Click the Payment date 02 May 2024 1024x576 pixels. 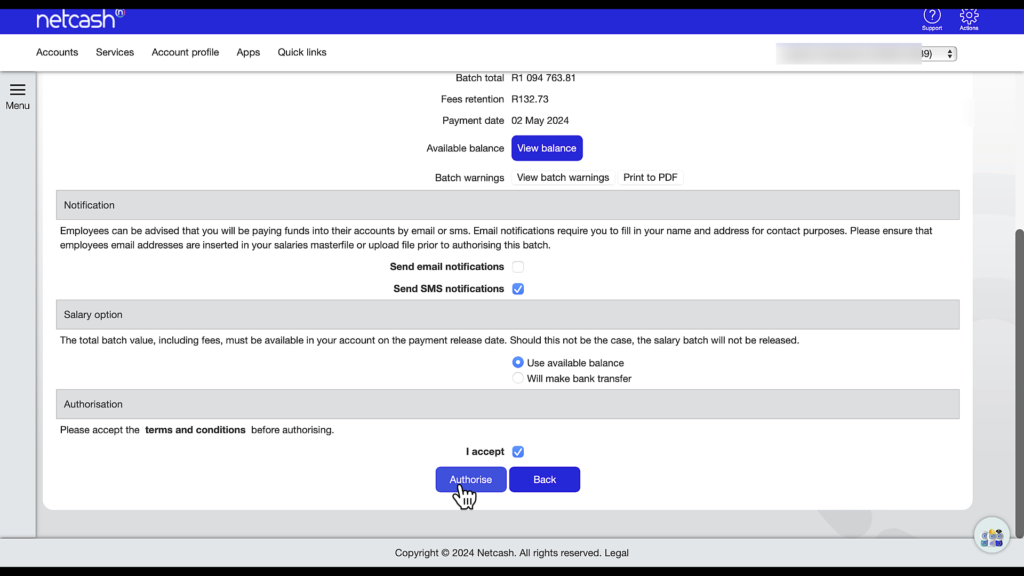point(540,121)
